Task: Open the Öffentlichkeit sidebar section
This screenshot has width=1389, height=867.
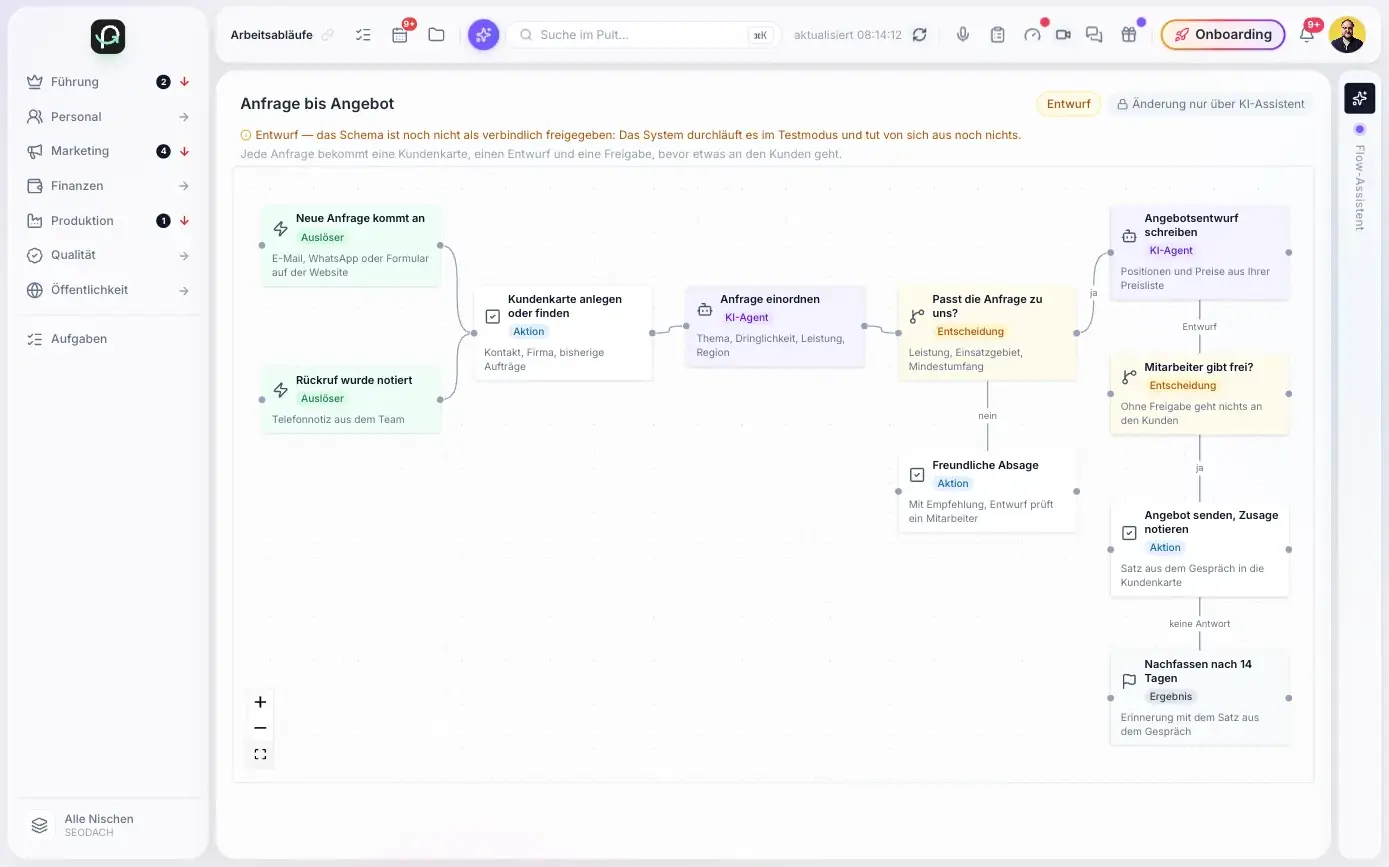Action: point(108,290)
